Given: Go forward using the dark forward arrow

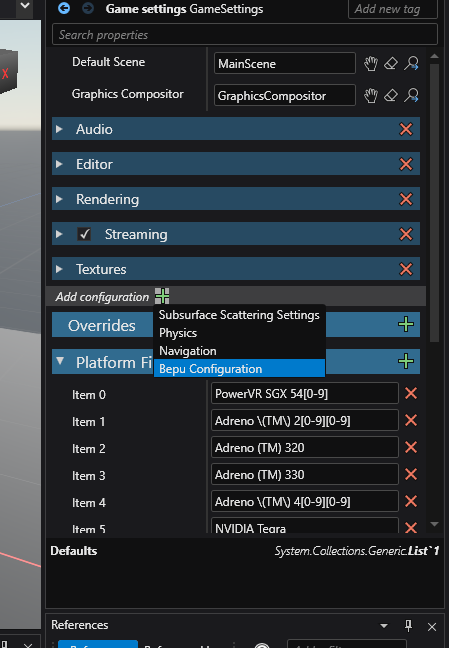Looking at the screenshot, I should 88,8.
